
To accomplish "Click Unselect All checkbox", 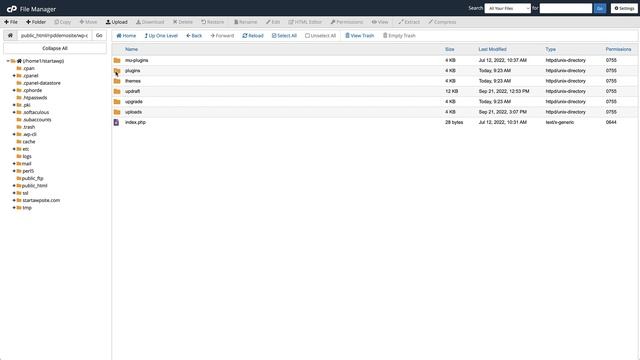I will (x=320, y=36).
